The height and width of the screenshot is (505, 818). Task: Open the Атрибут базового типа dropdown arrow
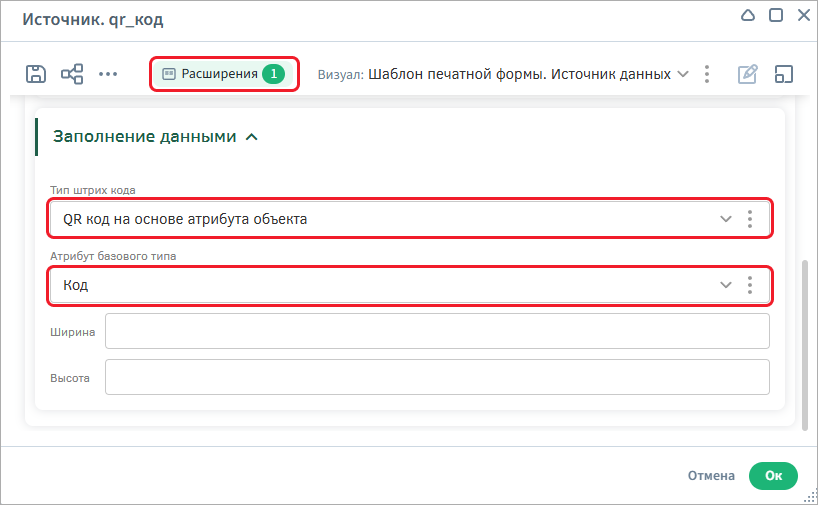point(726,285)
